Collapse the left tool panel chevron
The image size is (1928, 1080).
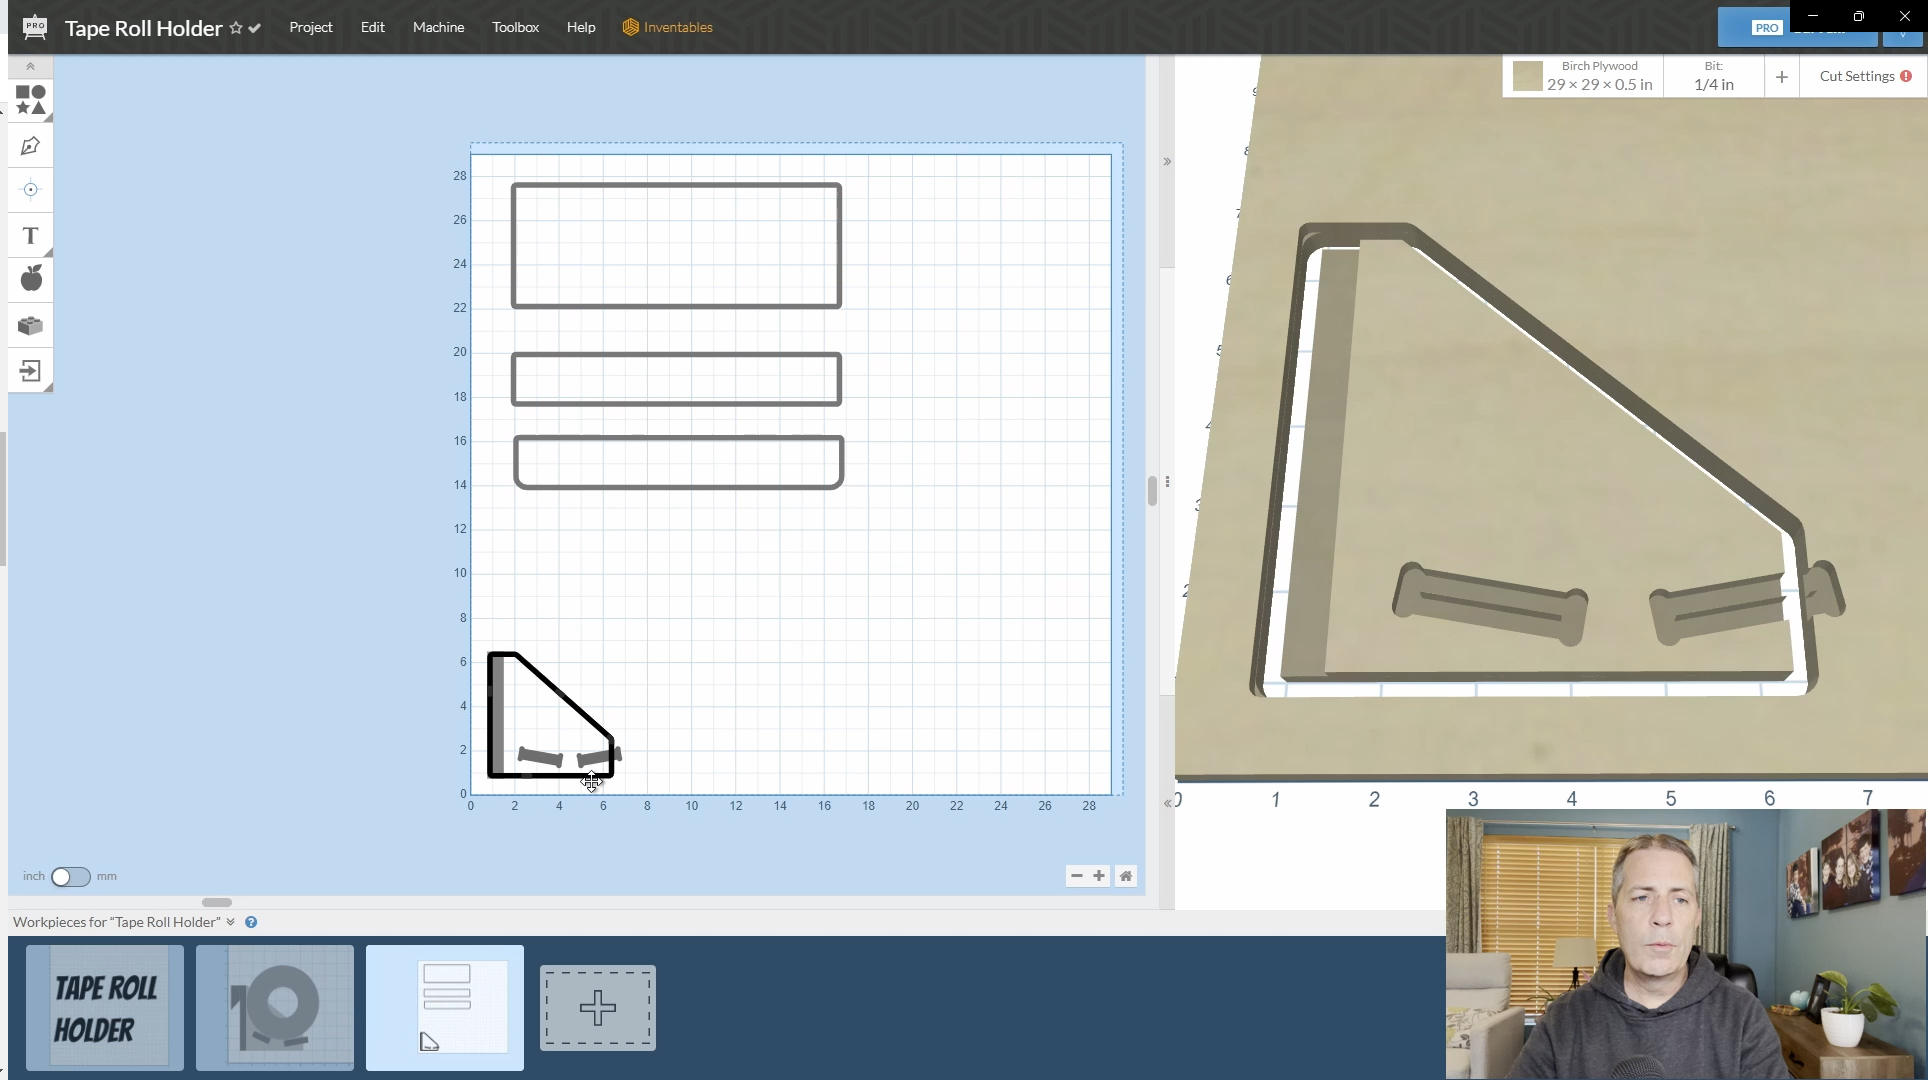click(30, 67)
